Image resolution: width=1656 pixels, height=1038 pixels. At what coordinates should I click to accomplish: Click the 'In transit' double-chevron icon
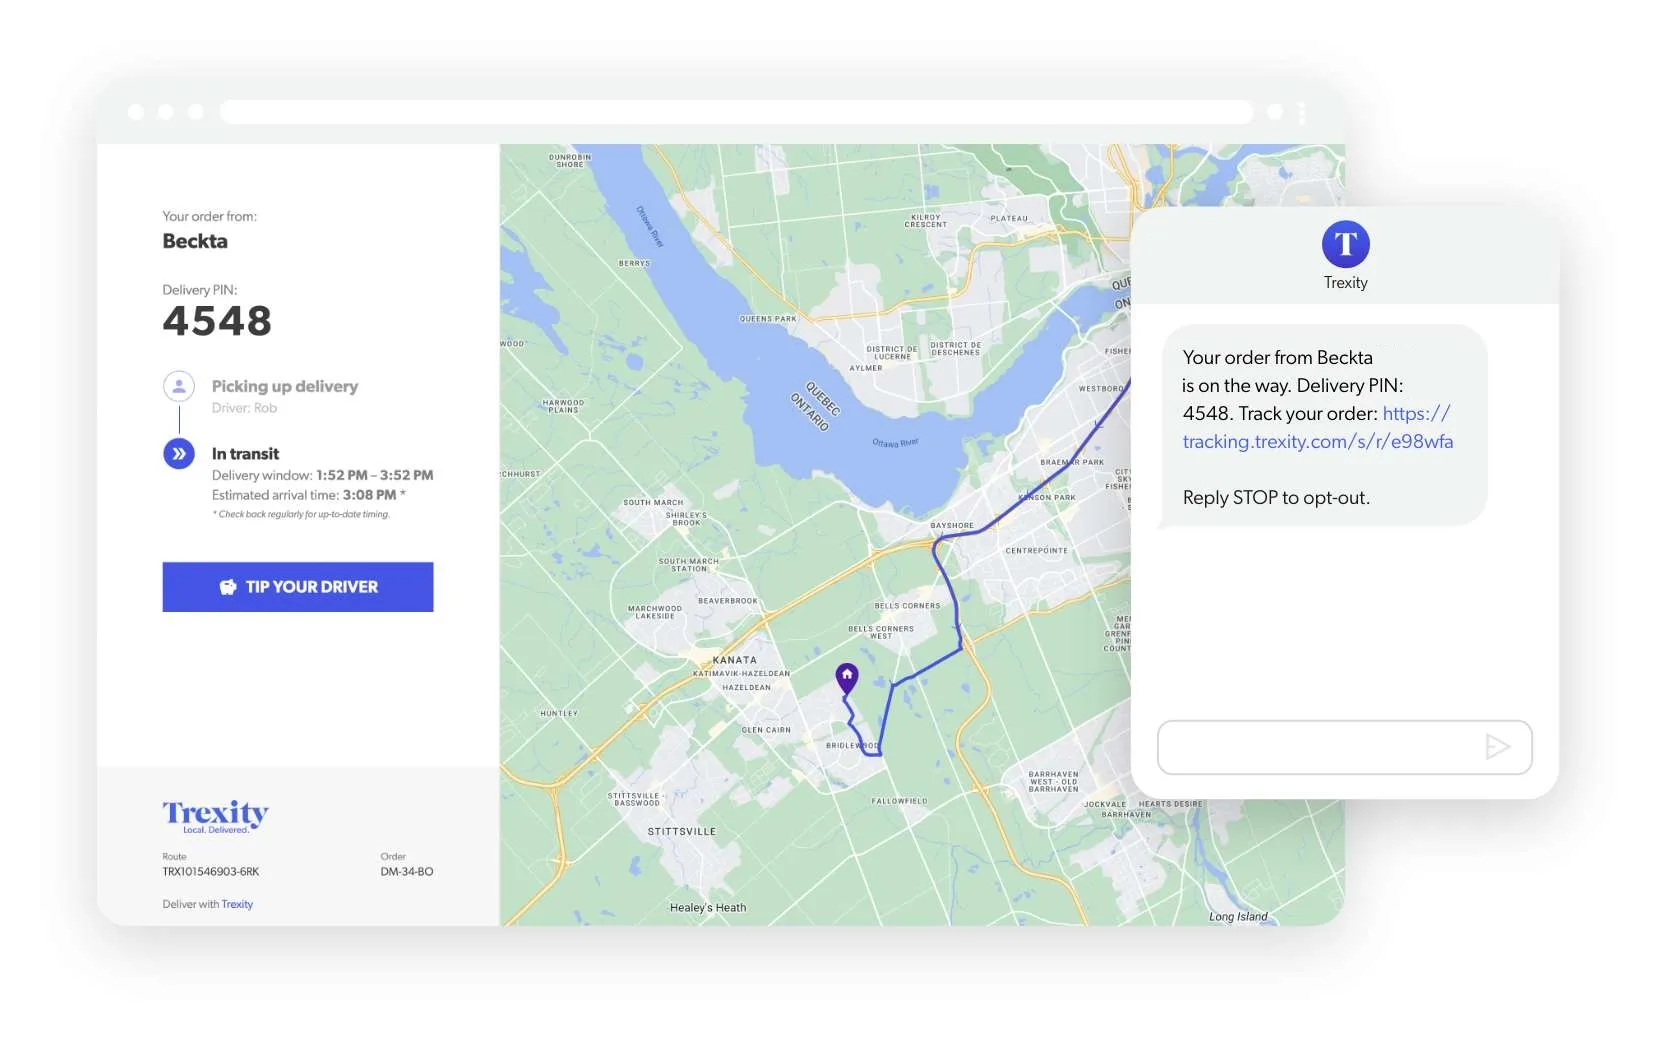[x=178, y=453]
